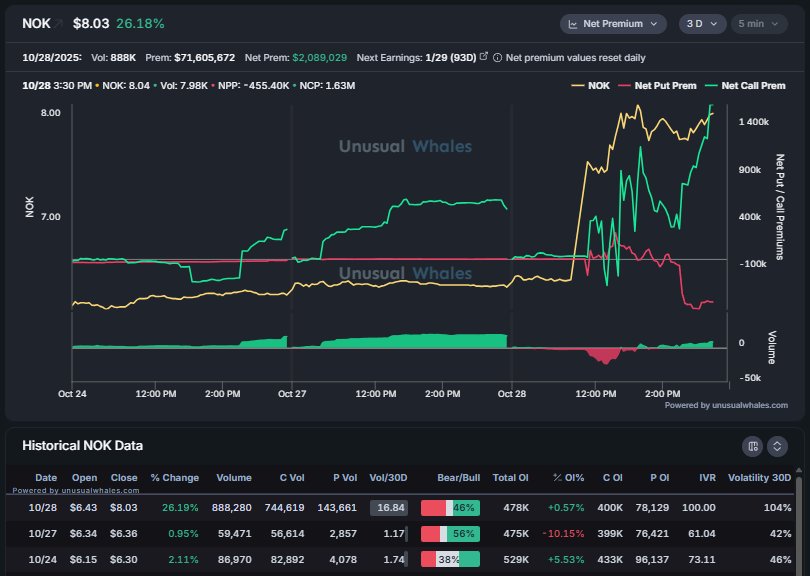Sort table by % Change column header
The height and width of the screenshot is (576, 810).
point(174,478)
